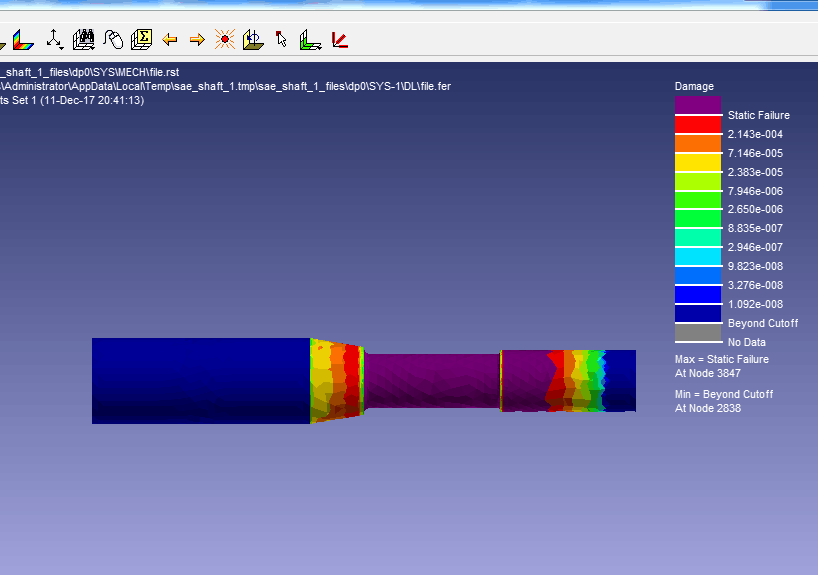This screenshot has height=575, width=818.
Task: Click the rotate-about-plane icon
Action: tap(253, 40)
